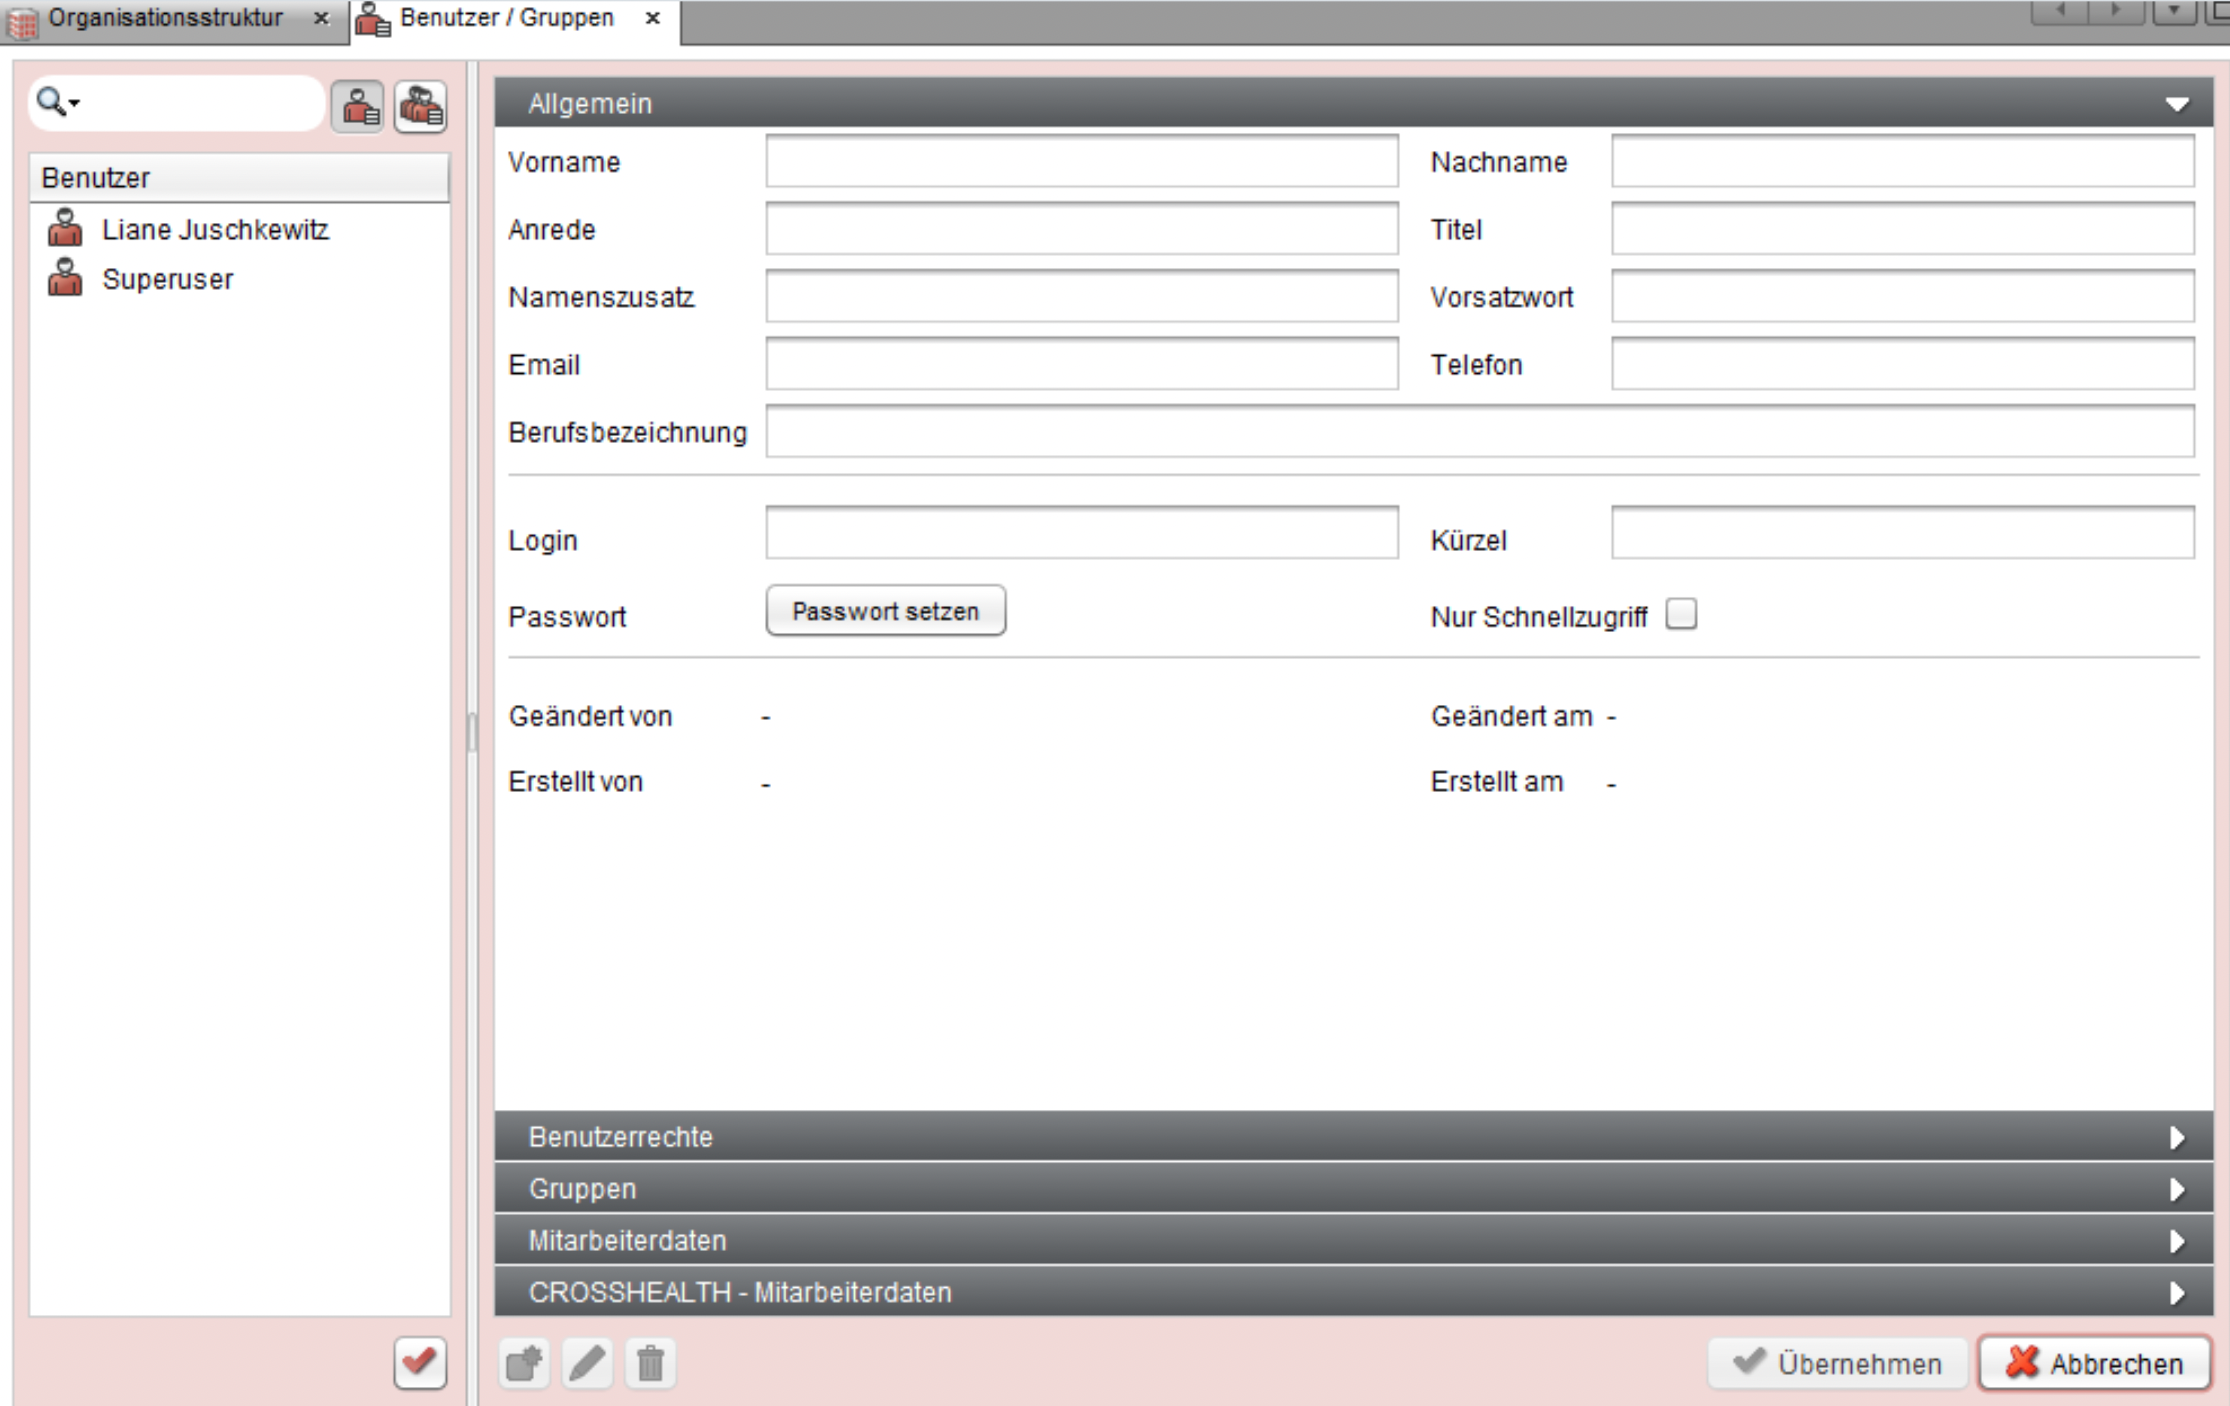Viewport: 2230px width, 1406px height.
Task: Click the Superuser user icon
Action: coord(65,278)
